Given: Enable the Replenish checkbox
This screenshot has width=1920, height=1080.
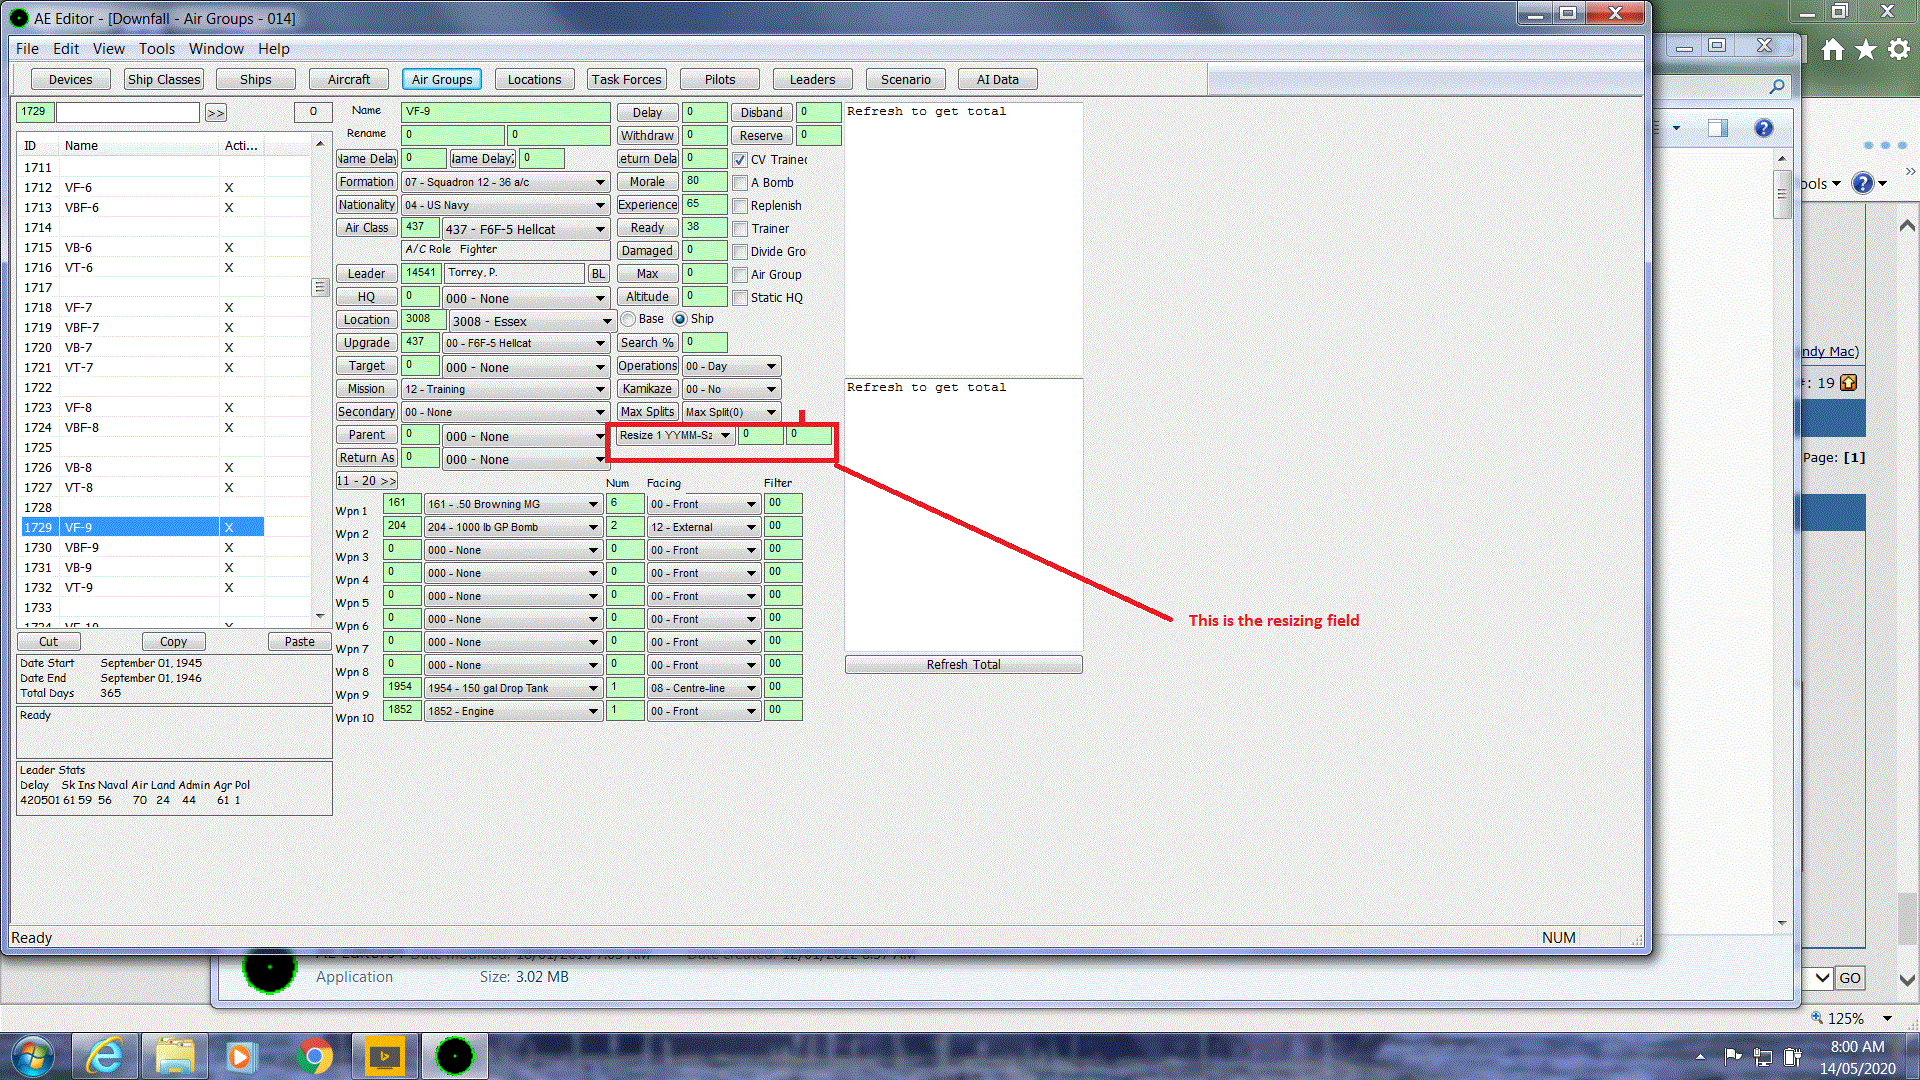Looking at the screenshot, I should 740,206.
